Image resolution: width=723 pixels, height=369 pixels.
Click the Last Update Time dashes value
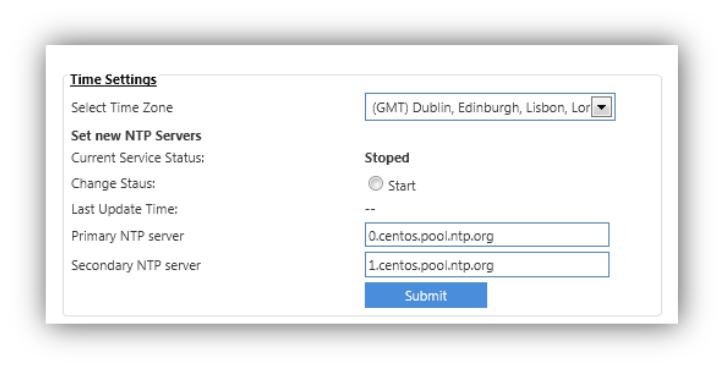tap(370, 209)
